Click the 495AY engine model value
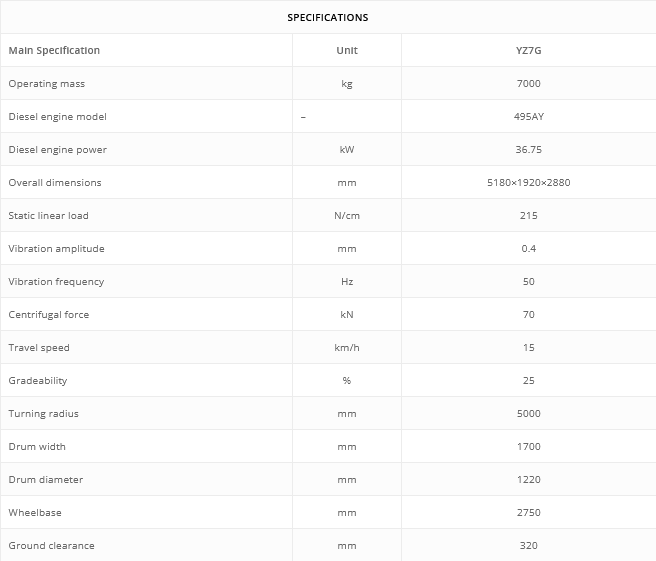The width and height of the screenshot is (656, 561). [x=528, y=117]
